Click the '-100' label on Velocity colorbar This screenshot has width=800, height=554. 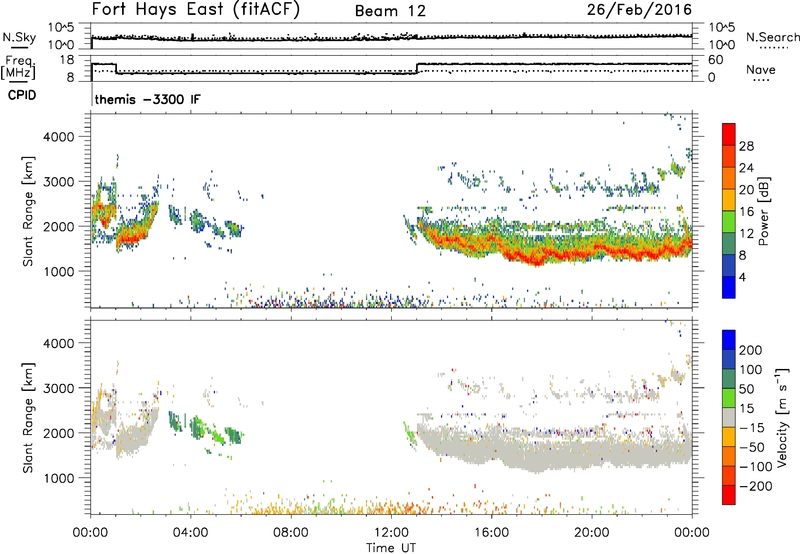[756, 467]
